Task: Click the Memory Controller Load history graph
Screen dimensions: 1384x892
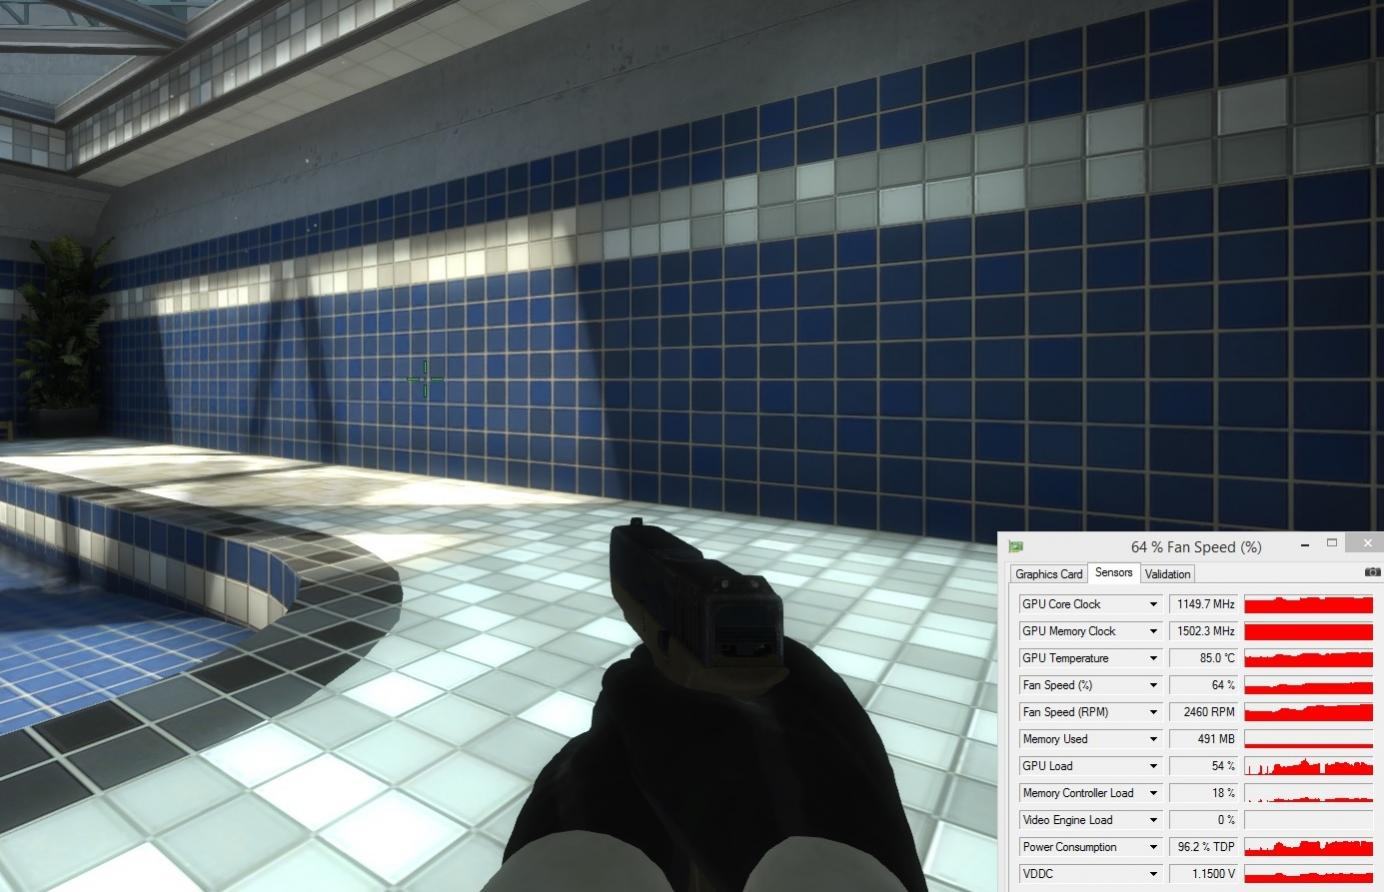Action: tap(1308, 793)
